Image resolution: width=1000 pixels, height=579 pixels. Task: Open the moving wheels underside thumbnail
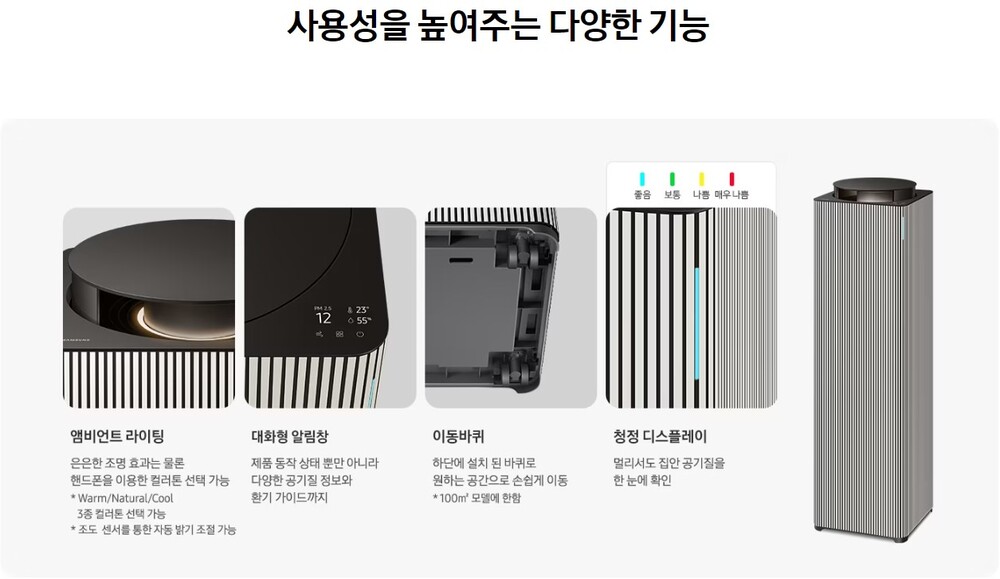[511, 308]
